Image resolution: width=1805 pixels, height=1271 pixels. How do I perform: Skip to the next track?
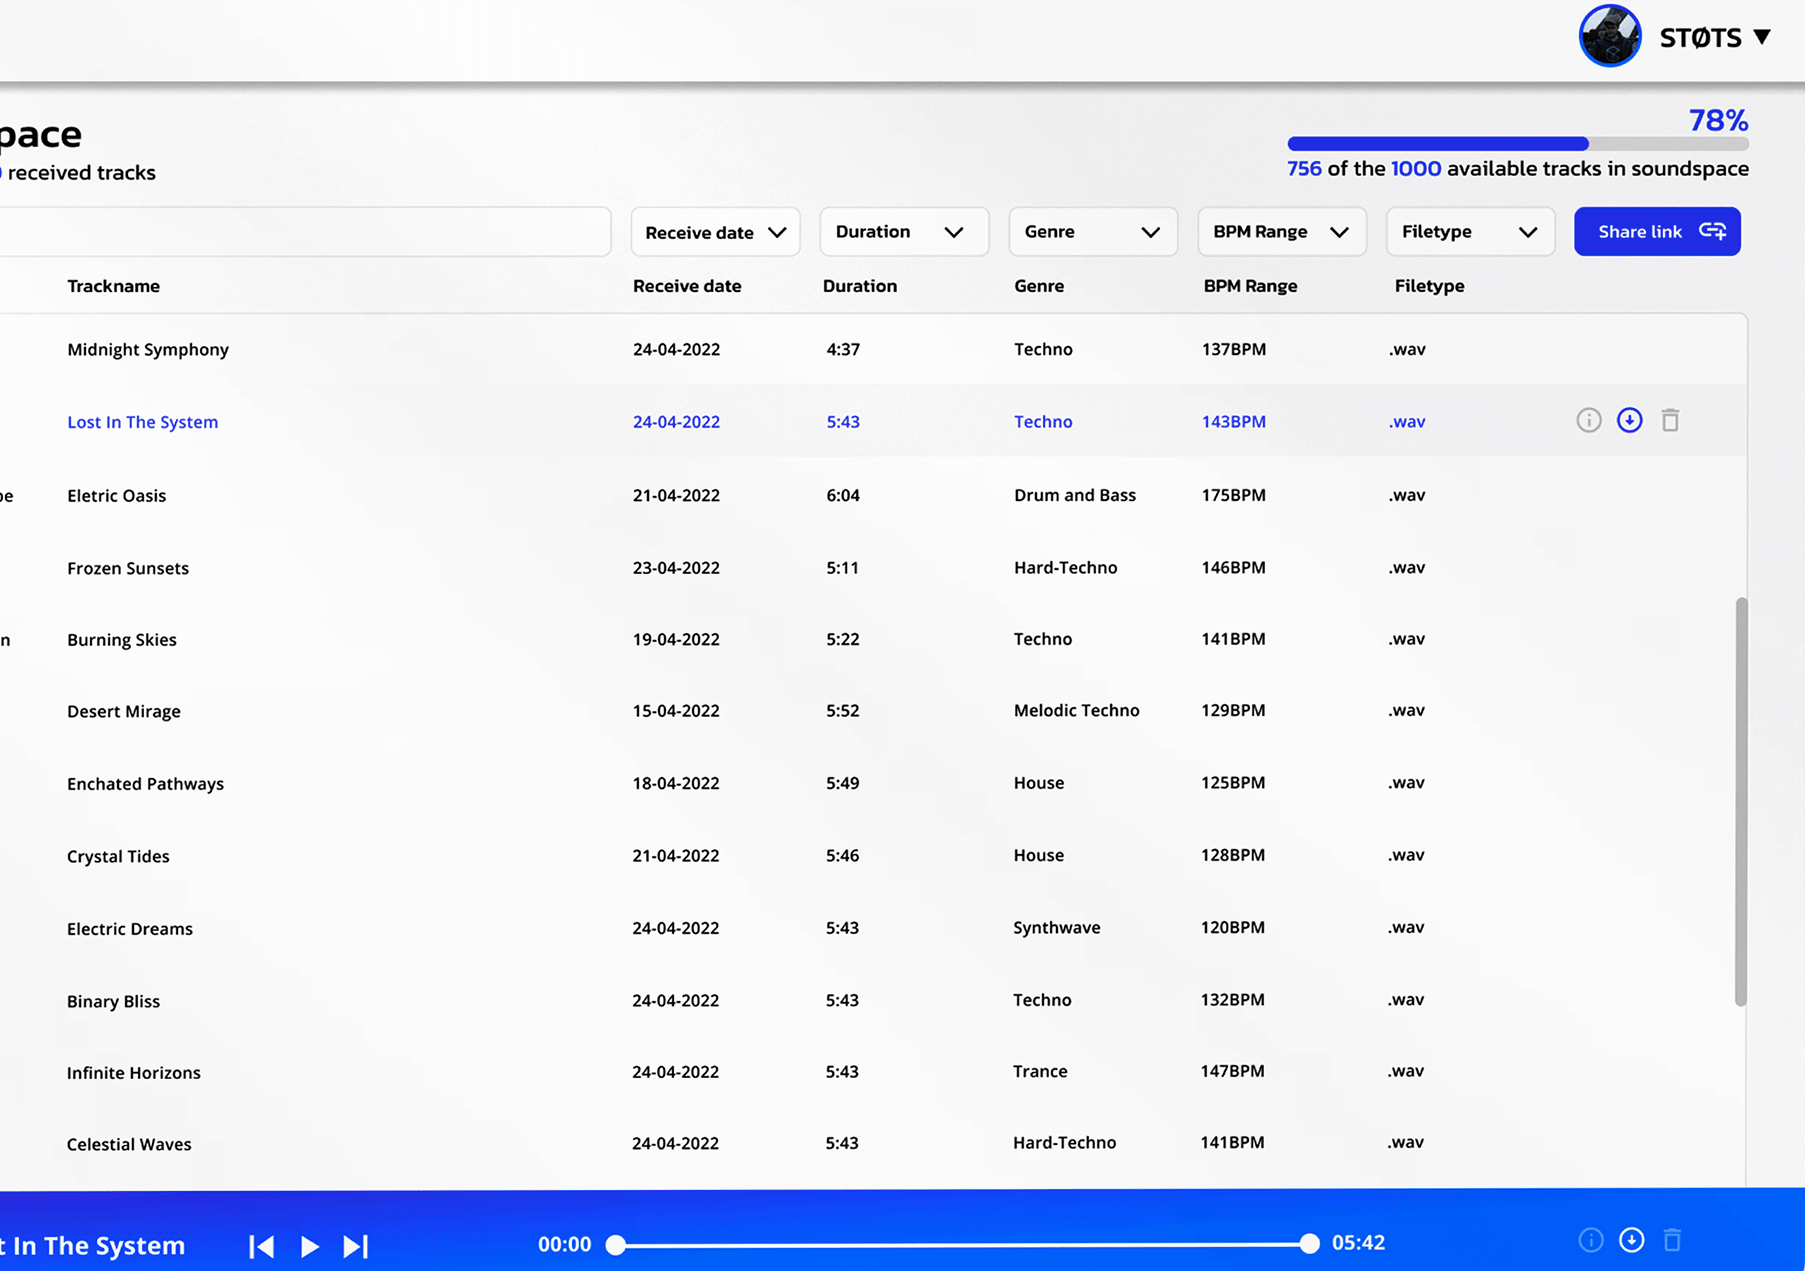coord(356,1246)
